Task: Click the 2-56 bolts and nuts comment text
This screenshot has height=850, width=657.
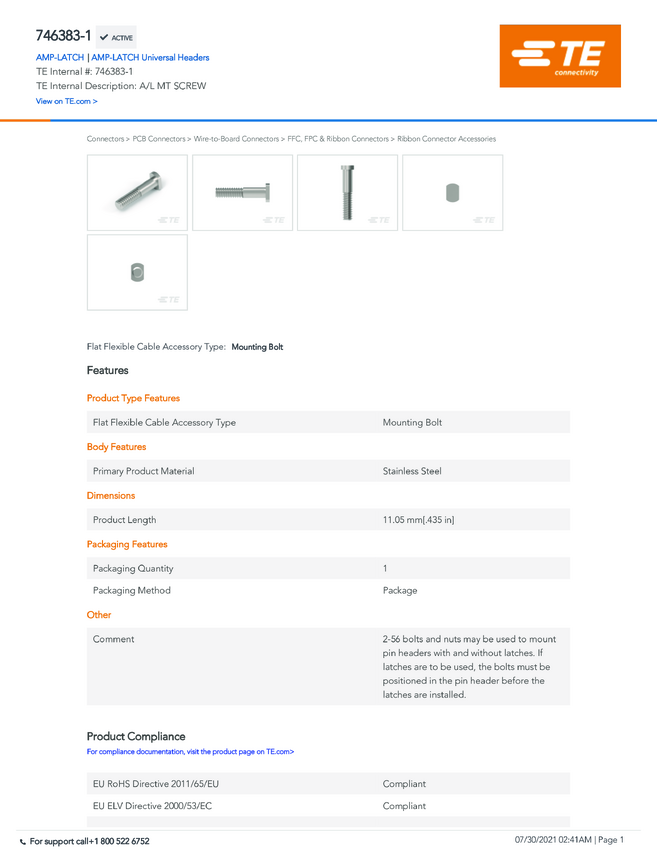Action: (469, 667)
